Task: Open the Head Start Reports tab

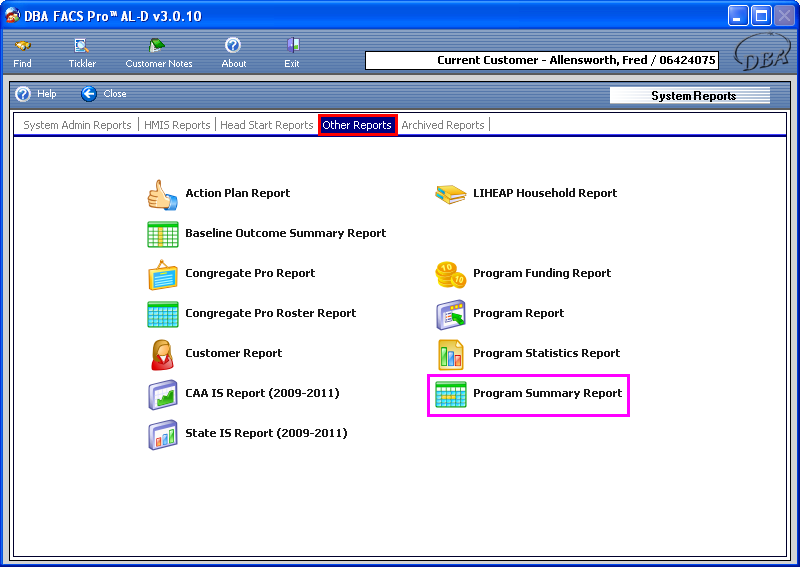Action: [x=266, y=125]
